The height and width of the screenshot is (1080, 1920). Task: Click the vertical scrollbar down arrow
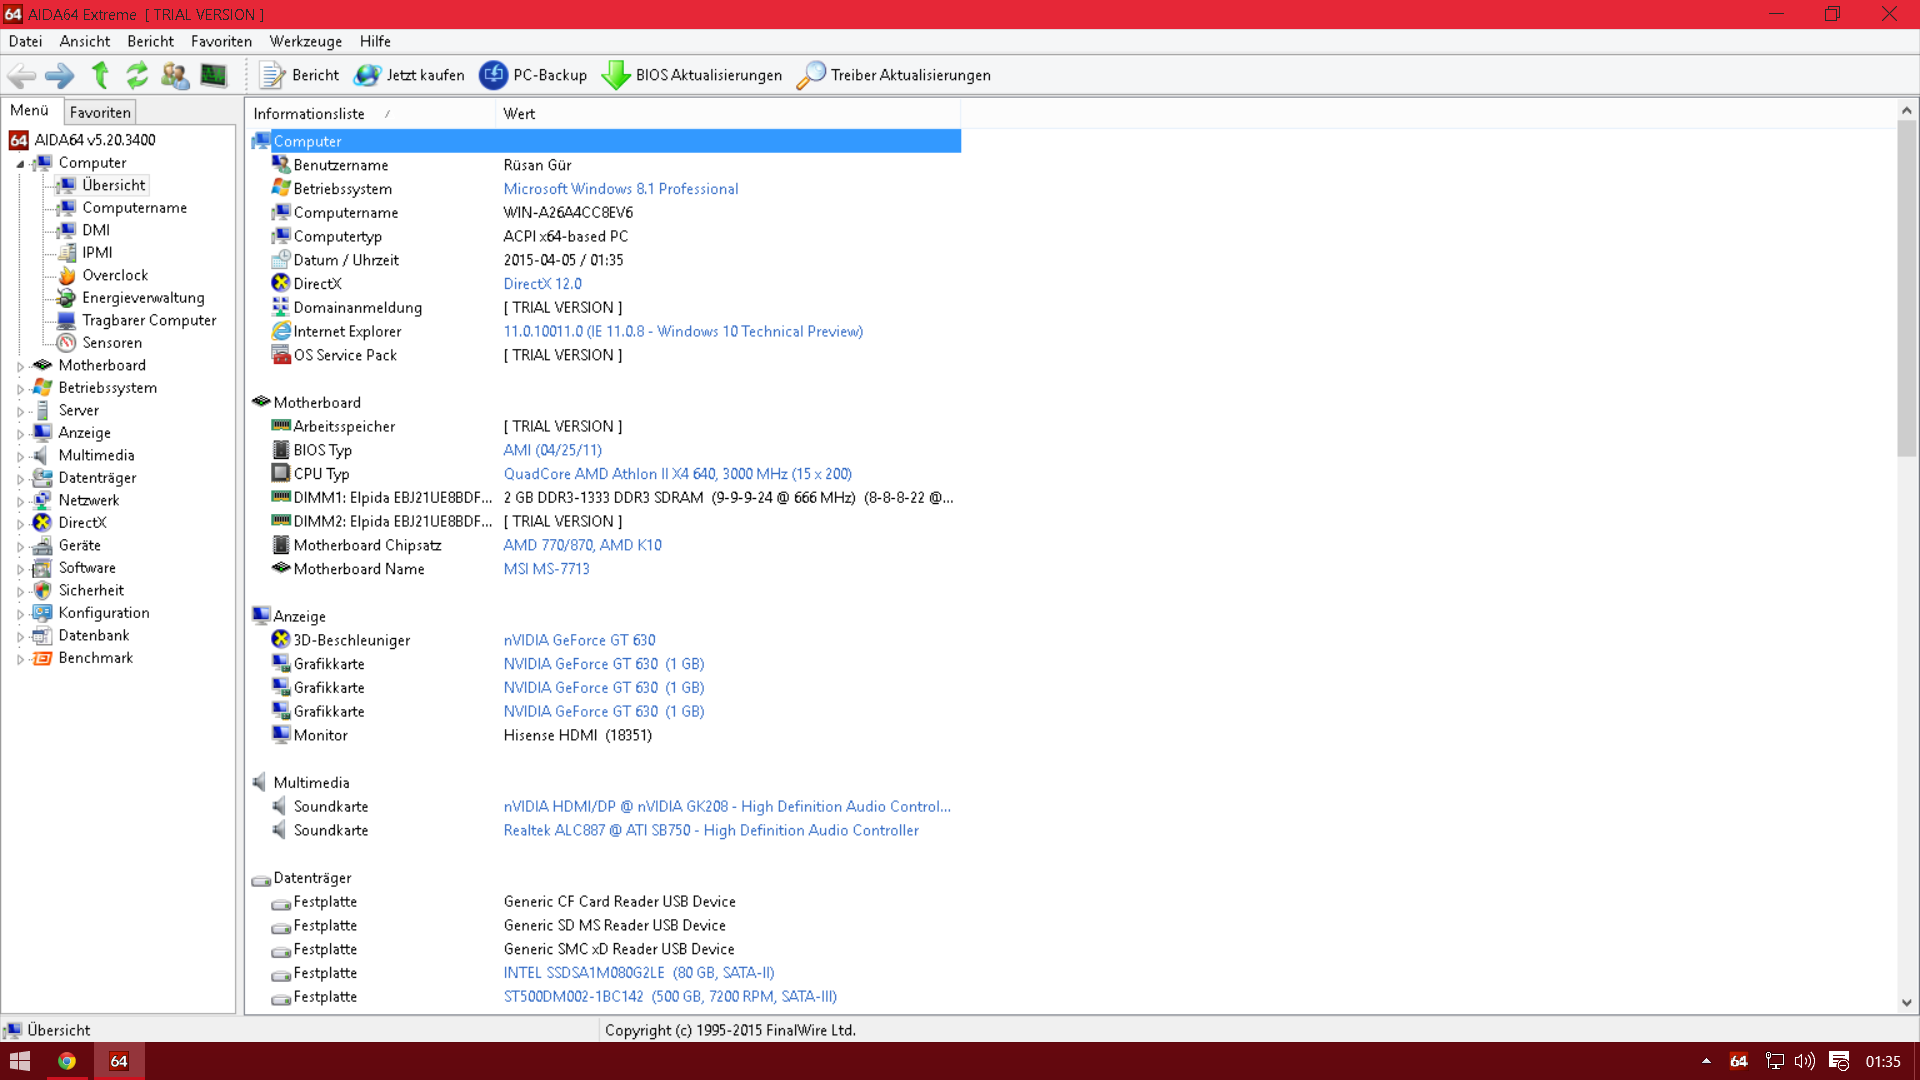[1906, 1002]
